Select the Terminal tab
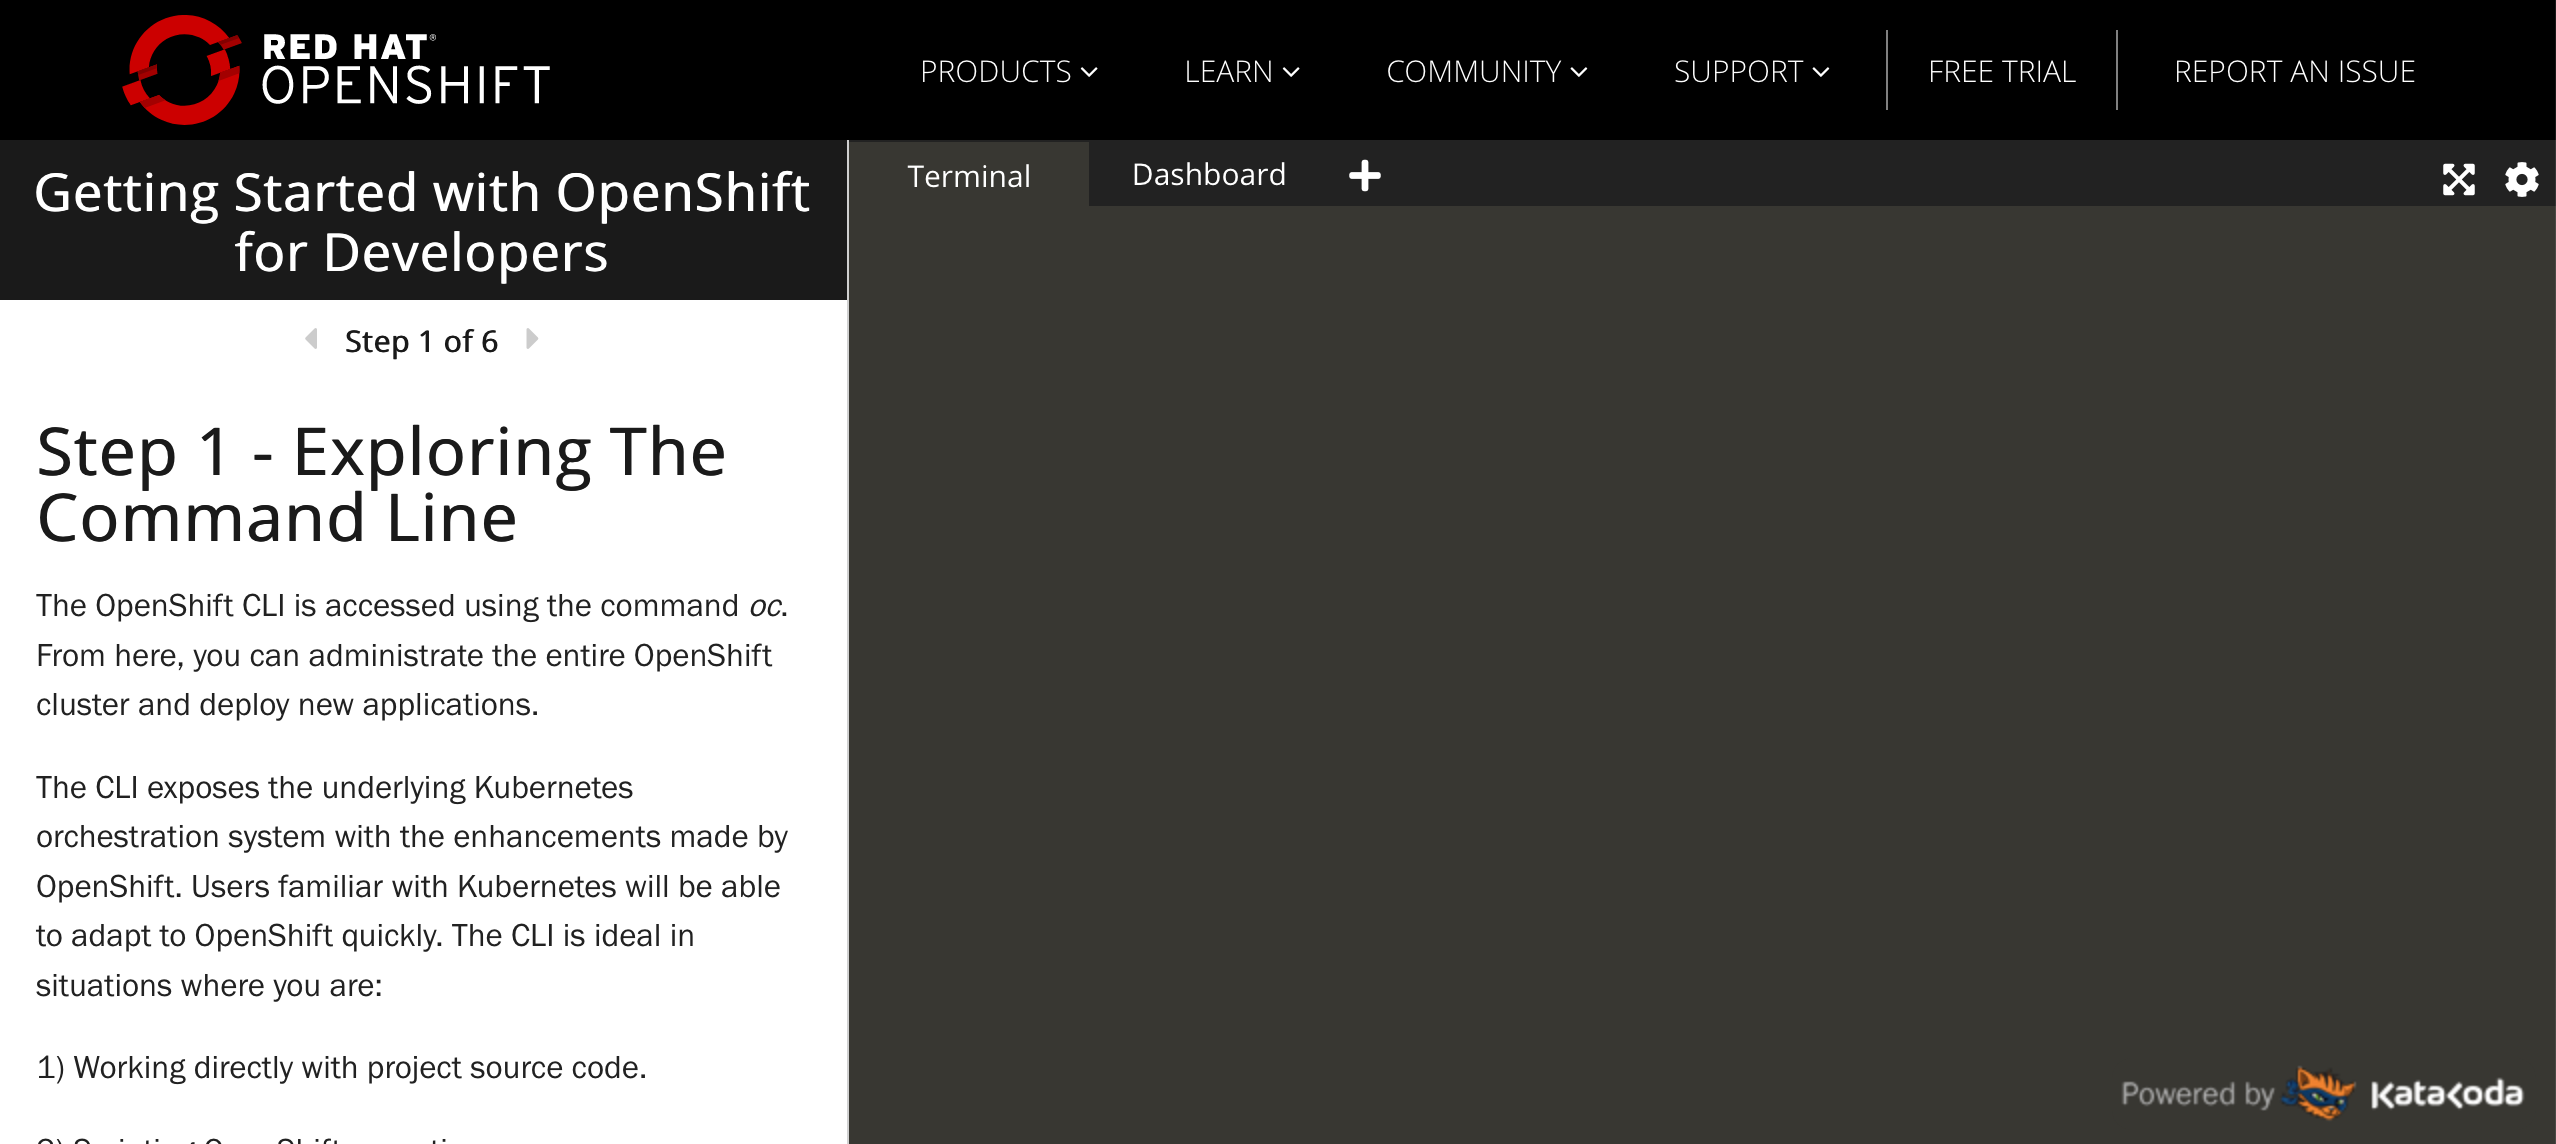Image resolution: width=2556 pixels, height=1144 pixels. coord(968,175)
